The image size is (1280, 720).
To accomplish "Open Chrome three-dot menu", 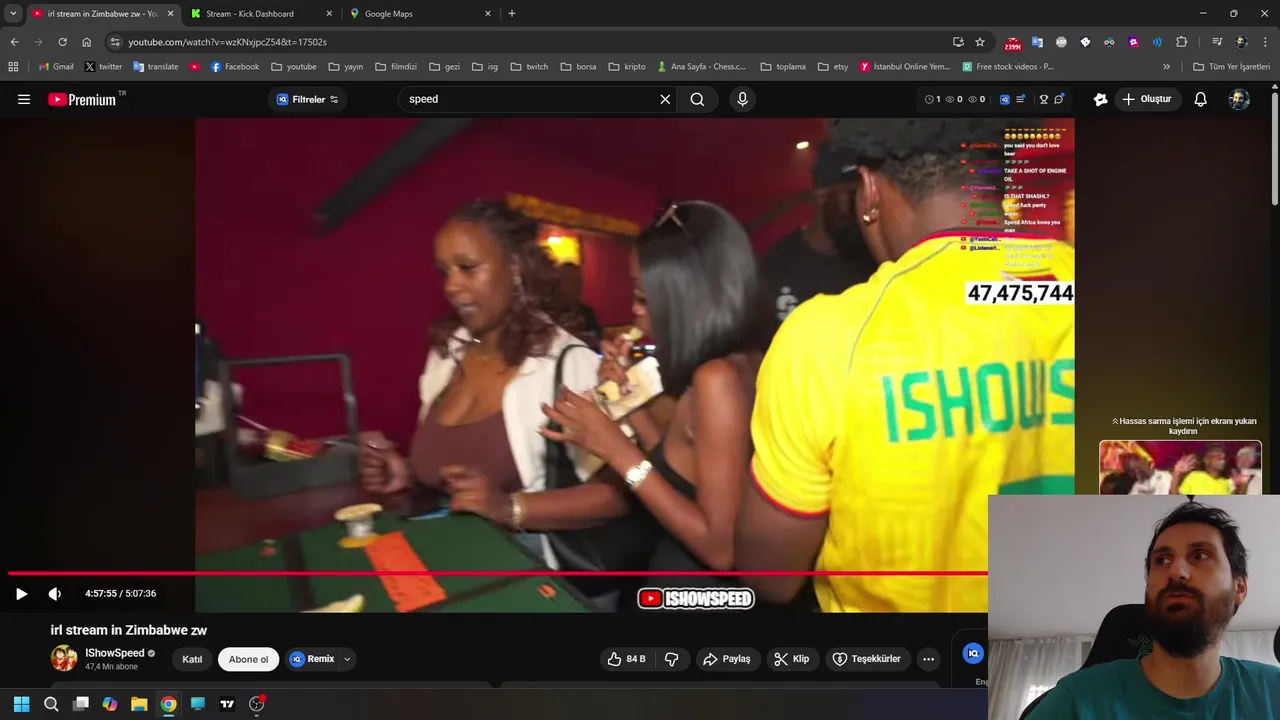I will (1265, 42).
